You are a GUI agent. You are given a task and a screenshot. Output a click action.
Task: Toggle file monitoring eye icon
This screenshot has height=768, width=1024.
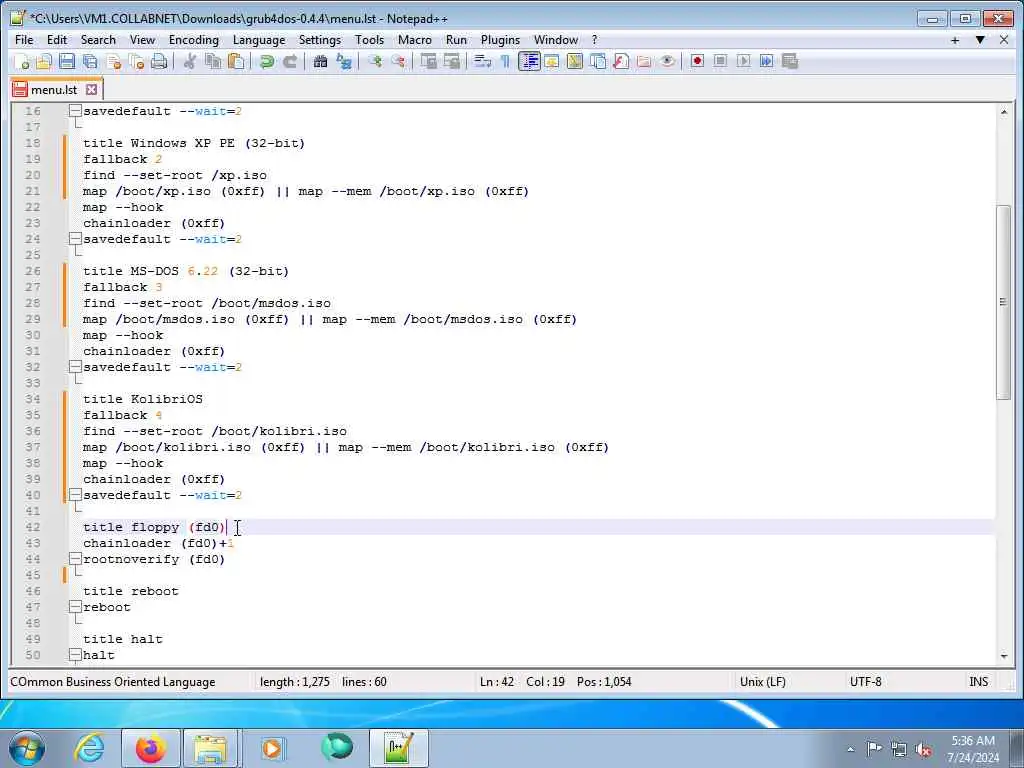(667, 61)
